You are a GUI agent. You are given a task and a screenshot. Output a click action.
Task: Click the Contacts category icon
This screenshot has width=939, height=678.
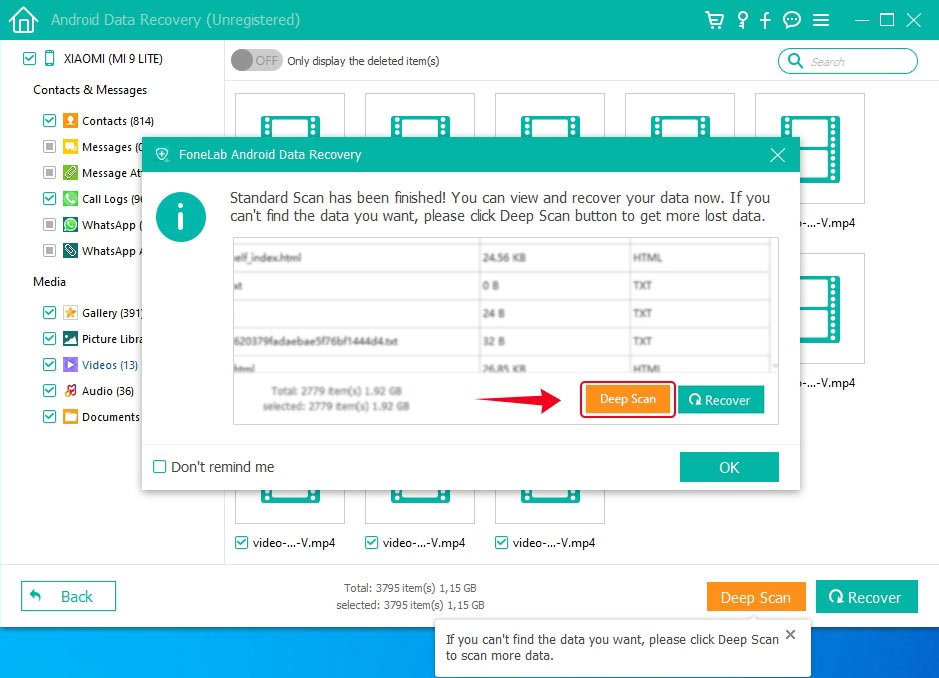coord(71,120)
